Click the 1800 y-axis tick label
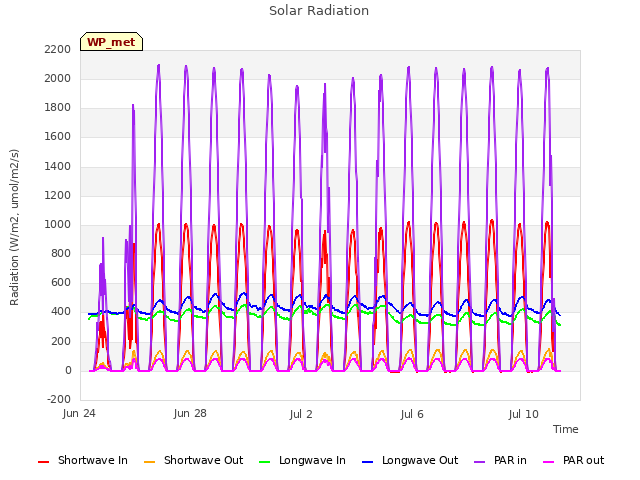Image resolution: width=640 pixels, height=480 pixels. [x=58, y=108]
